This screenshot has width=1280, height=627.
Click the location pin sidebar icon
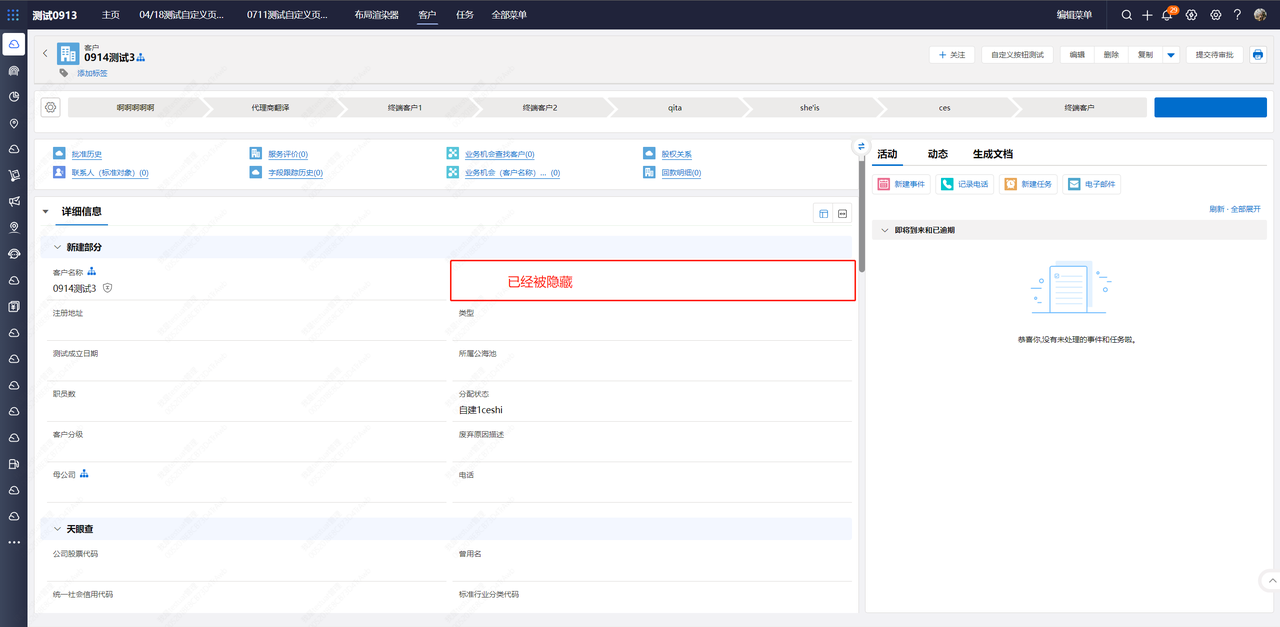[14, 123]
